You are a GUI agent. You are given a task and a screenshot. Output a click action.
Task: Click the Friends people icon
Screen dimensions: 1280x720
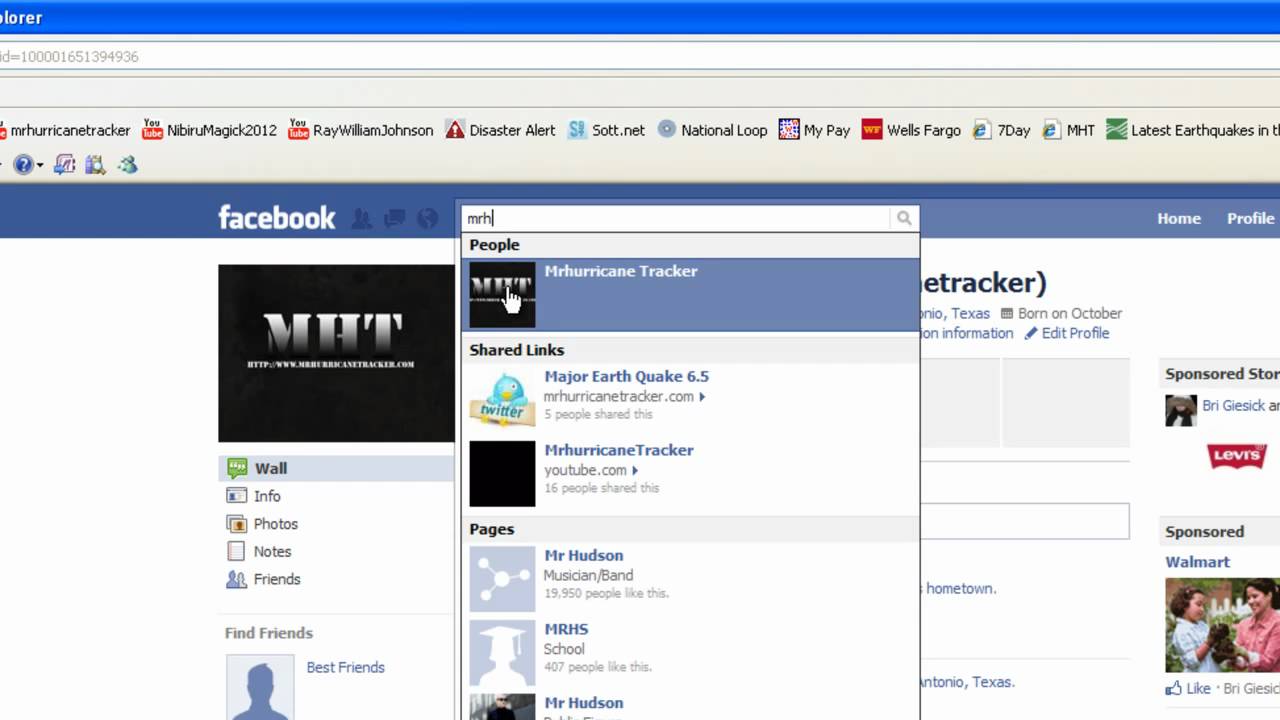(x=236, y=579)
